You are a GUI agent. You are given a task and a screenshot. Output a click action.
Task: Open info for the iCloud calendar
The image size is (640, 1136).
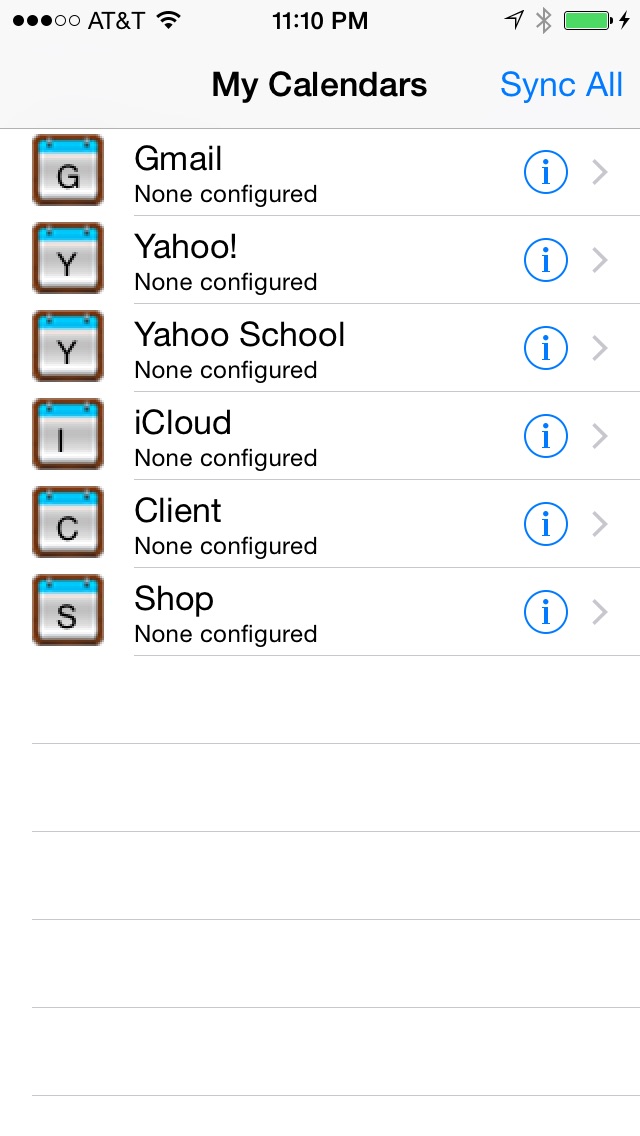pos(545,435)
